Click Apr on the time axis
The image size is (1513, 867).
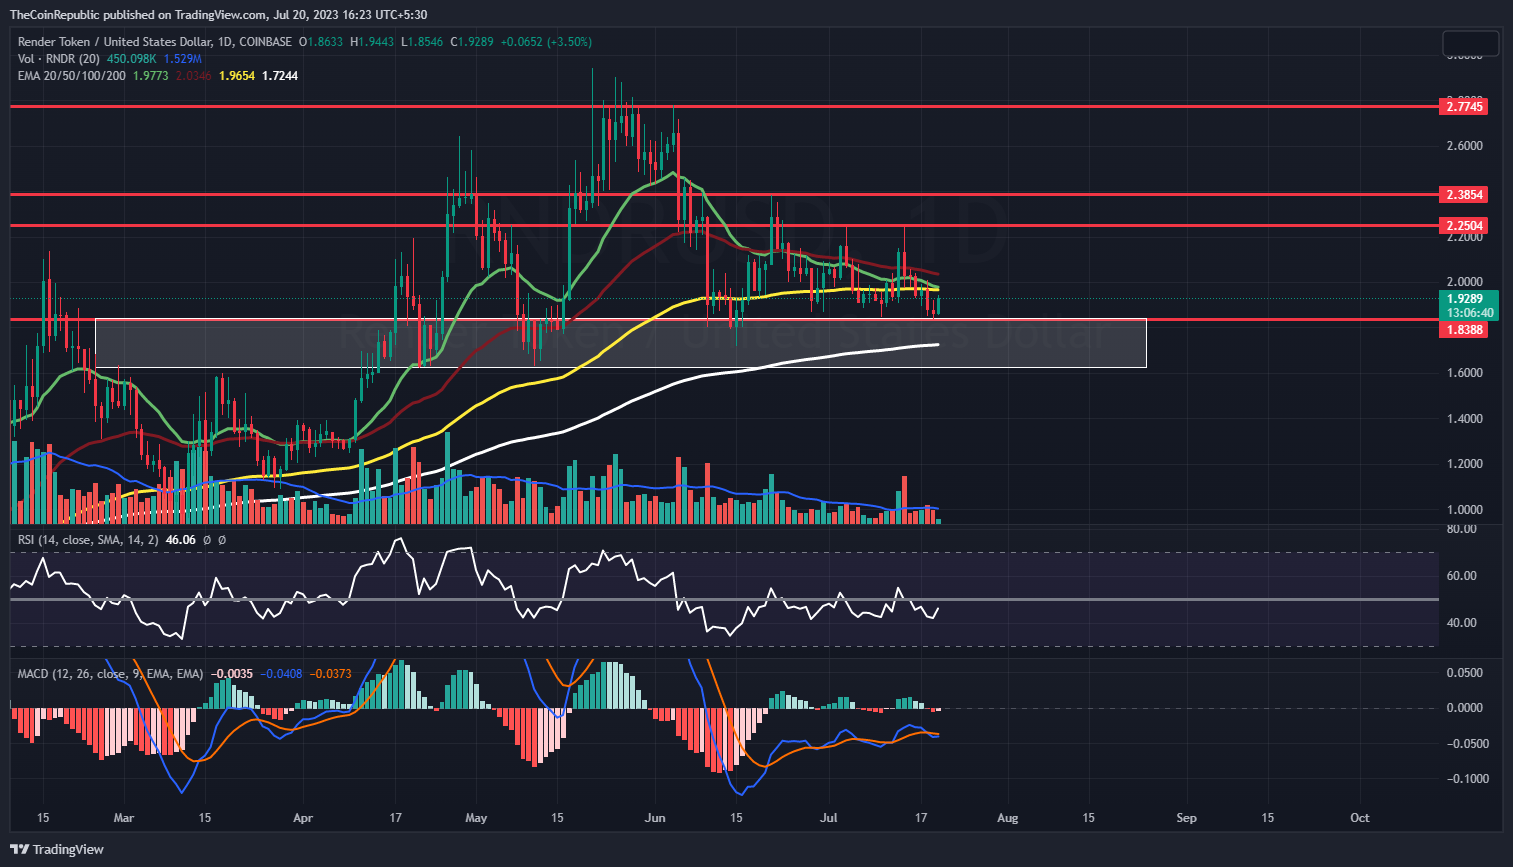[x=303, y=818]
